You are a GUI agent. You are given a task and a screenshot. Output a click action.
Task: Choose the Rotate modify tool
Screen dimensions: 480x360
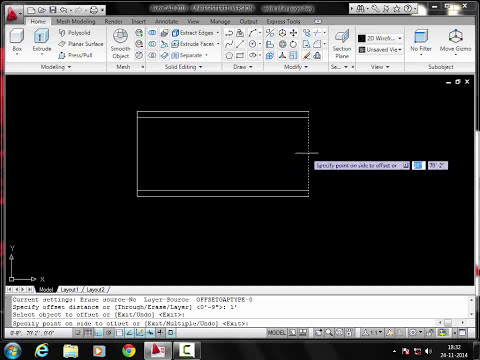pos(293,44)
